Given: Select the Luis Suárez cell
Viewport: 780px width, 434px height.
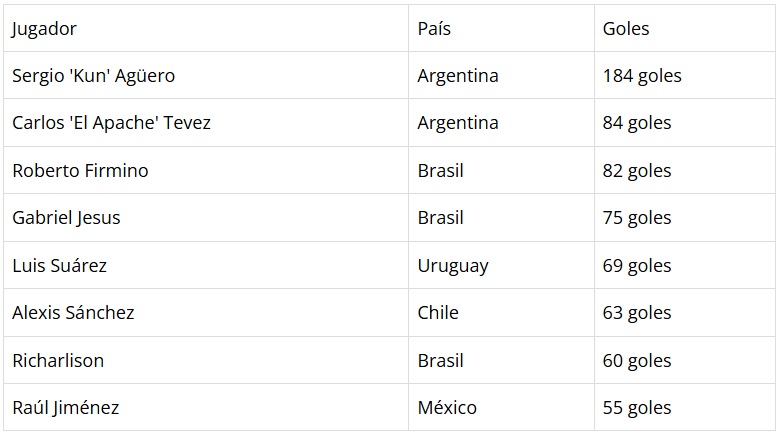Looking at the screenshot, I should click(59, 266).
